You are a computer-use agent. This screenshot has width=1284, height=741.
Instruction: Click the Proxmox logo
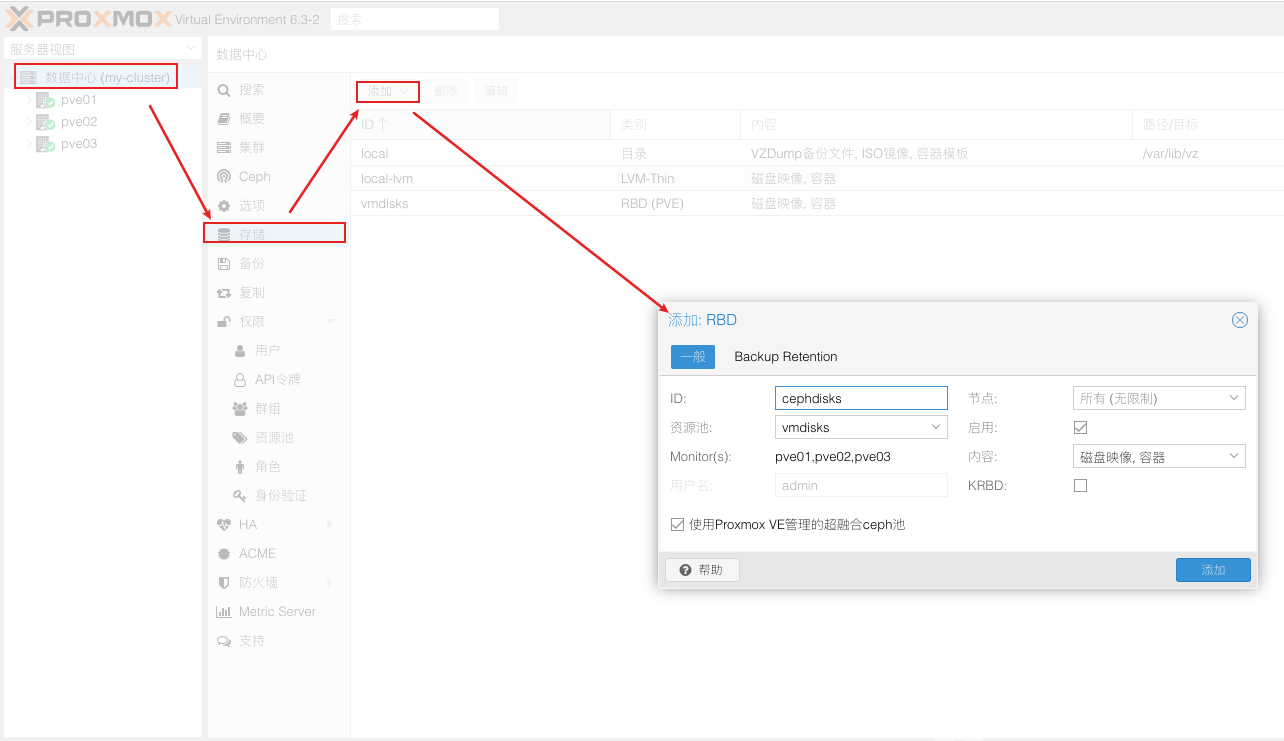[88, 18]
